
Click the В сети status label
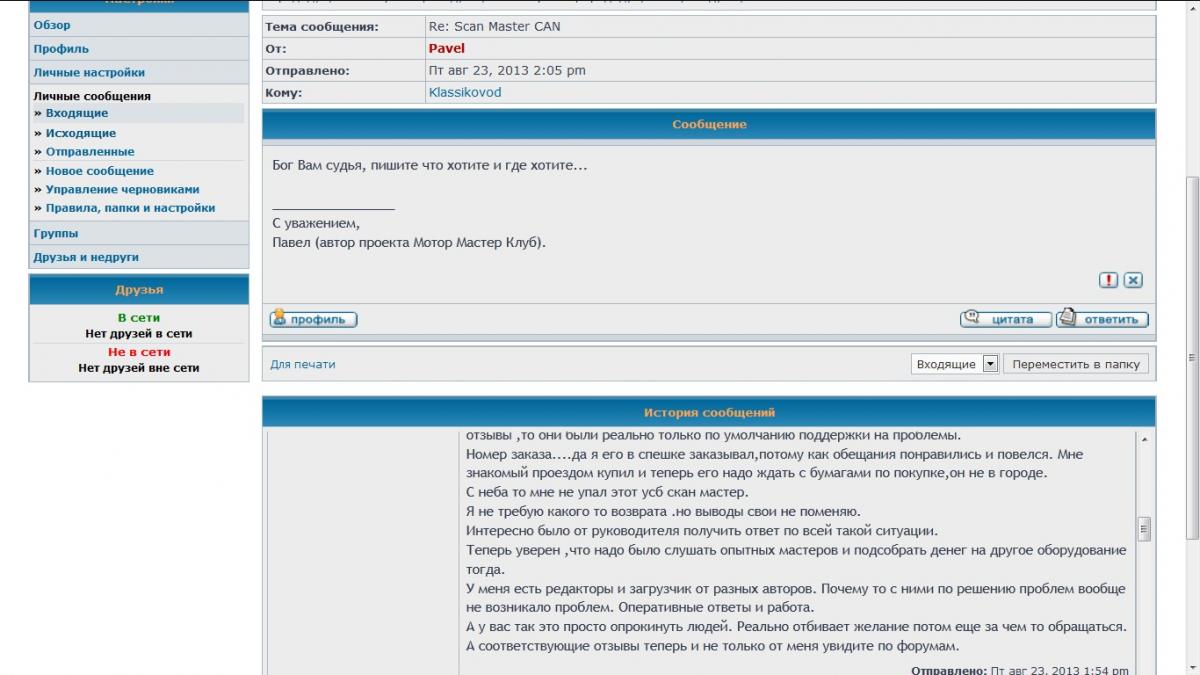tap(139, 317)
